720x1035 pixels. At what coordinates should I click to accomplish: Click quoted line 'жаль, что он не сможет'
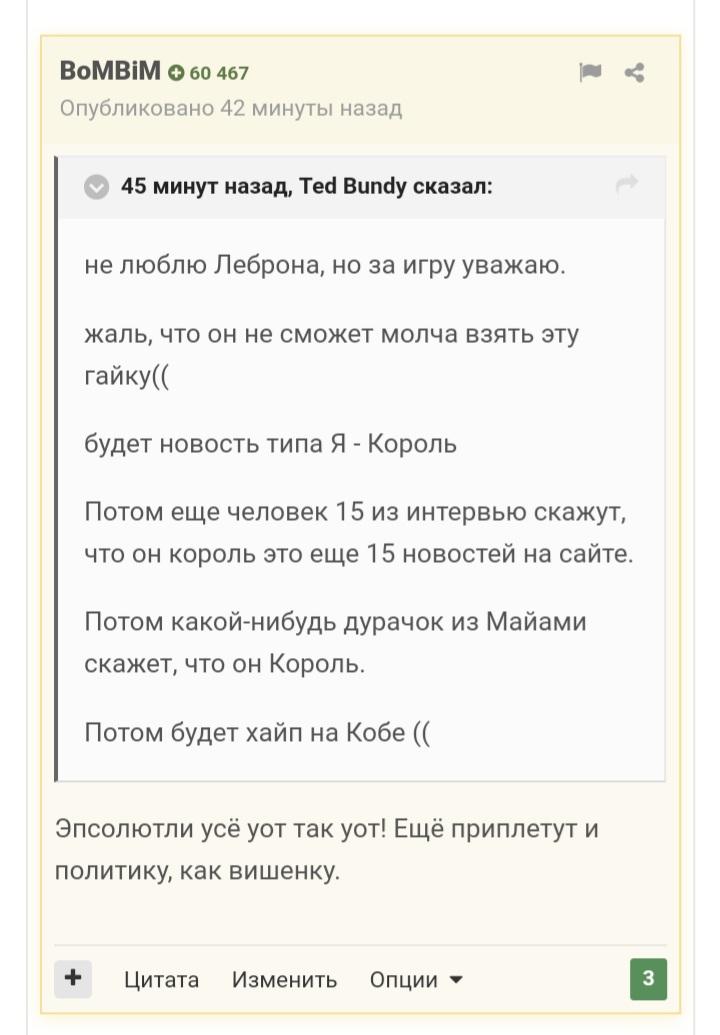coord(331,354)
